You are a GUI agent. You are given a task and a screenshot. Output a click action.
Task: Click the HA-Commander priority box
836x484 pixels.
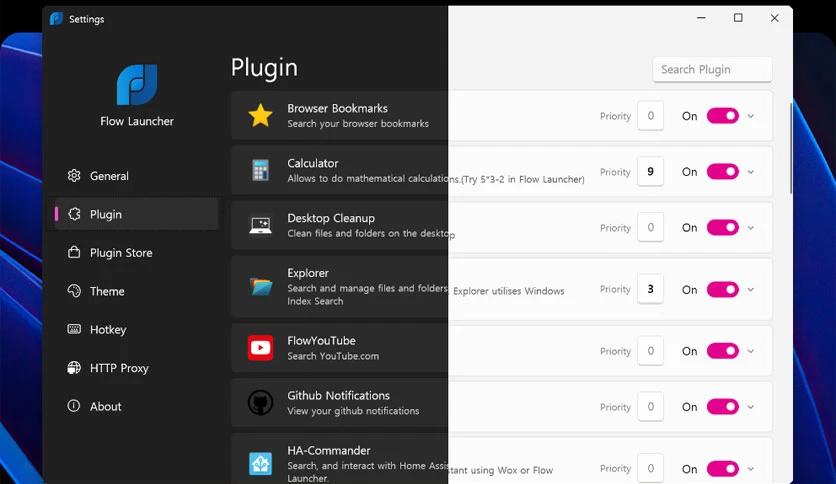650,468
